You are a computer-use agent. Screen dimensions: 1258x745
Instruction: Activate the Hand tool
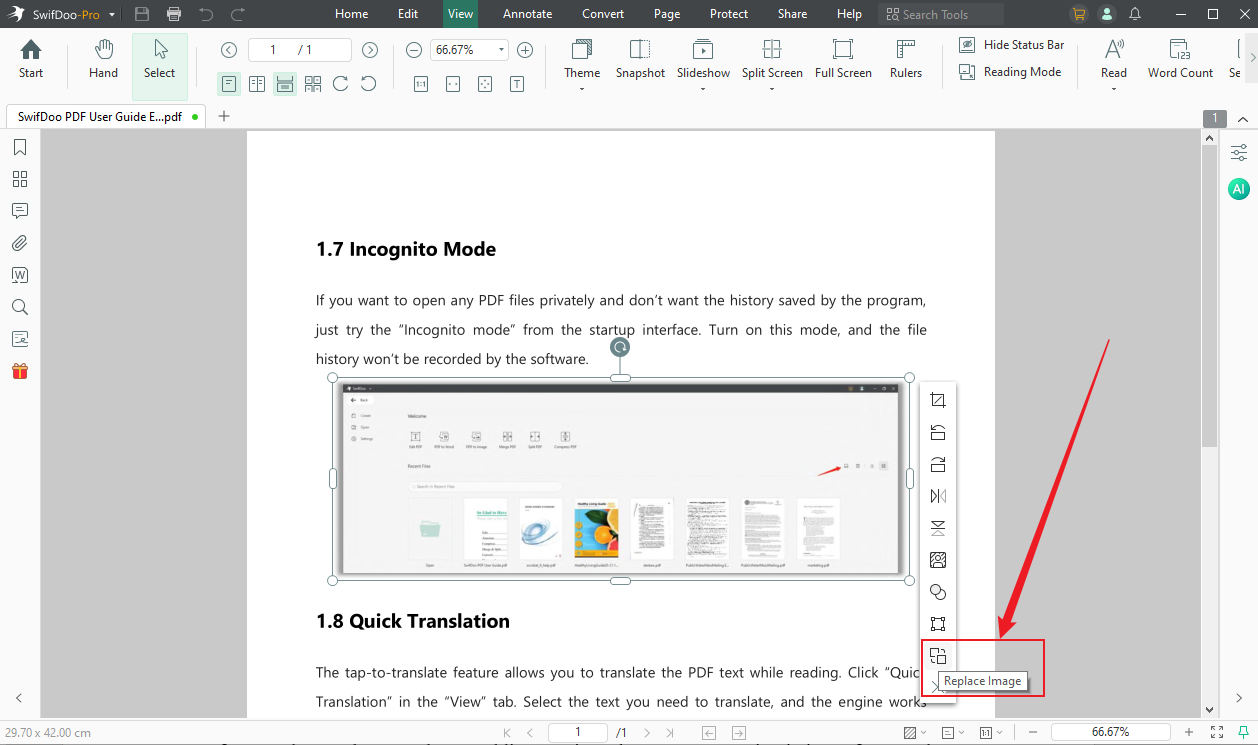click(x=103, y=60)
